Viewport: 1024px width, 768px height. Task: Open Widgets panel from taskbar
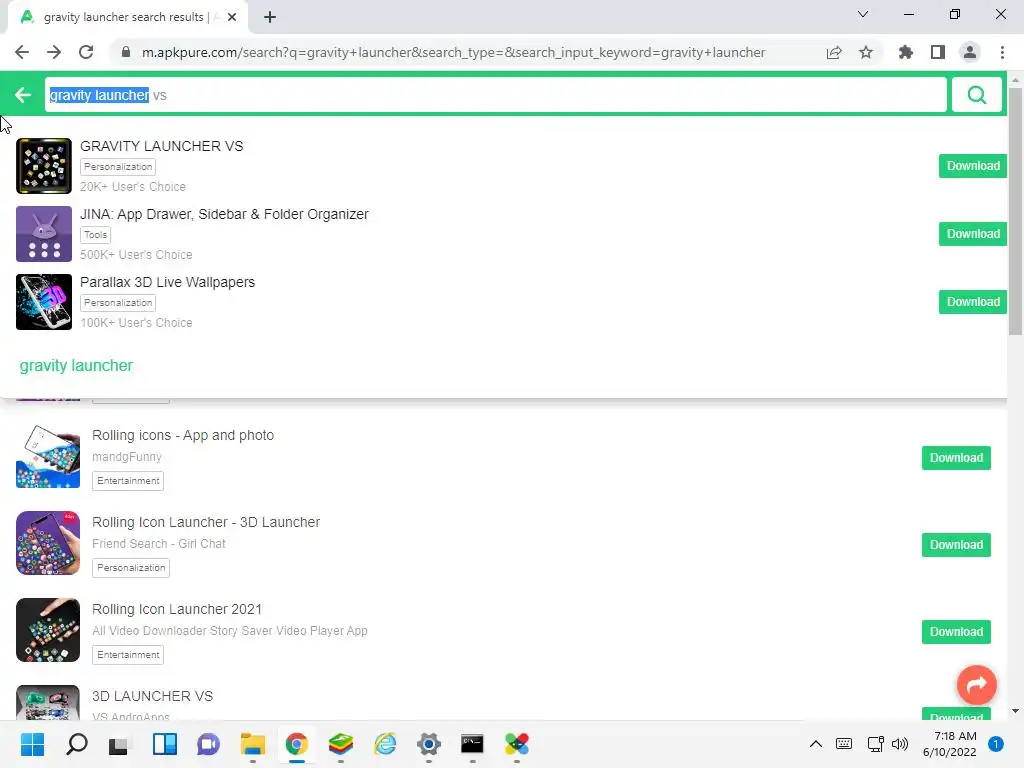coord(165,744)
